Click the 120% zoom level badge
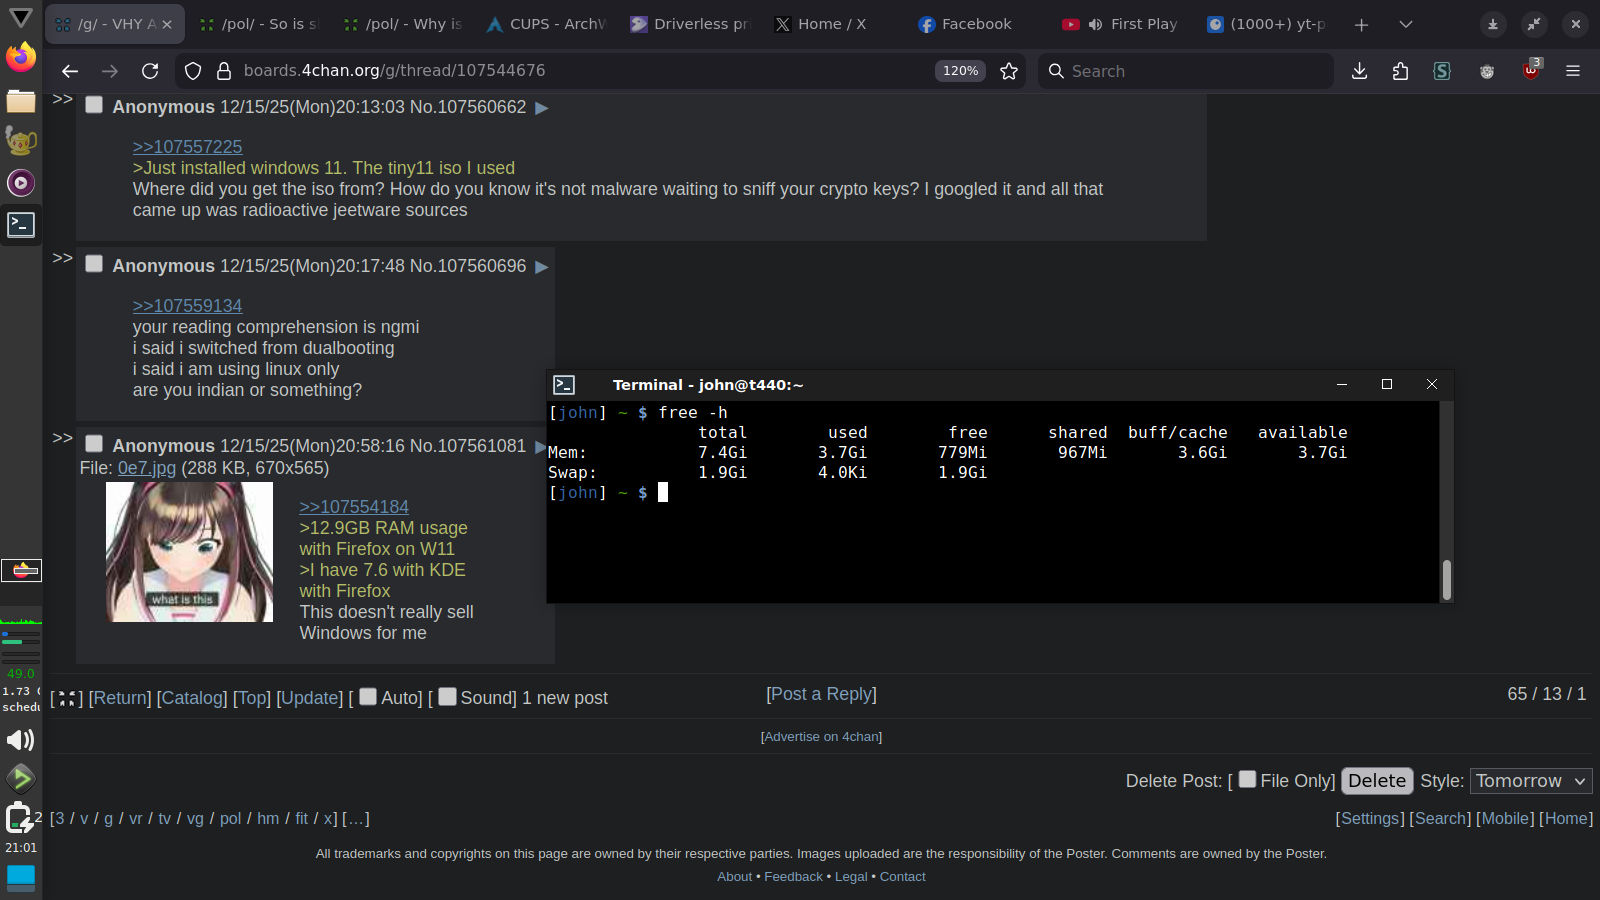The image size is (1600, 900). pos(961,71)
